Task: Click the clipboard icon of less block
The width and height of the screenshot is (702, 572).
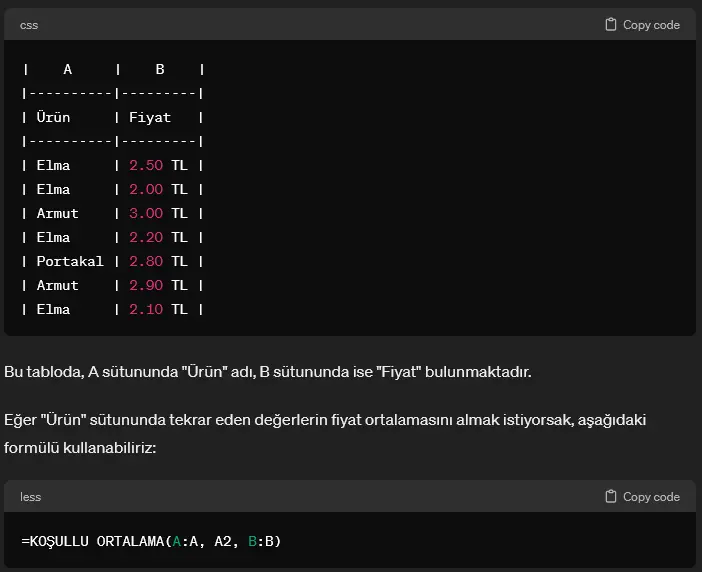Action: point(611,496)
